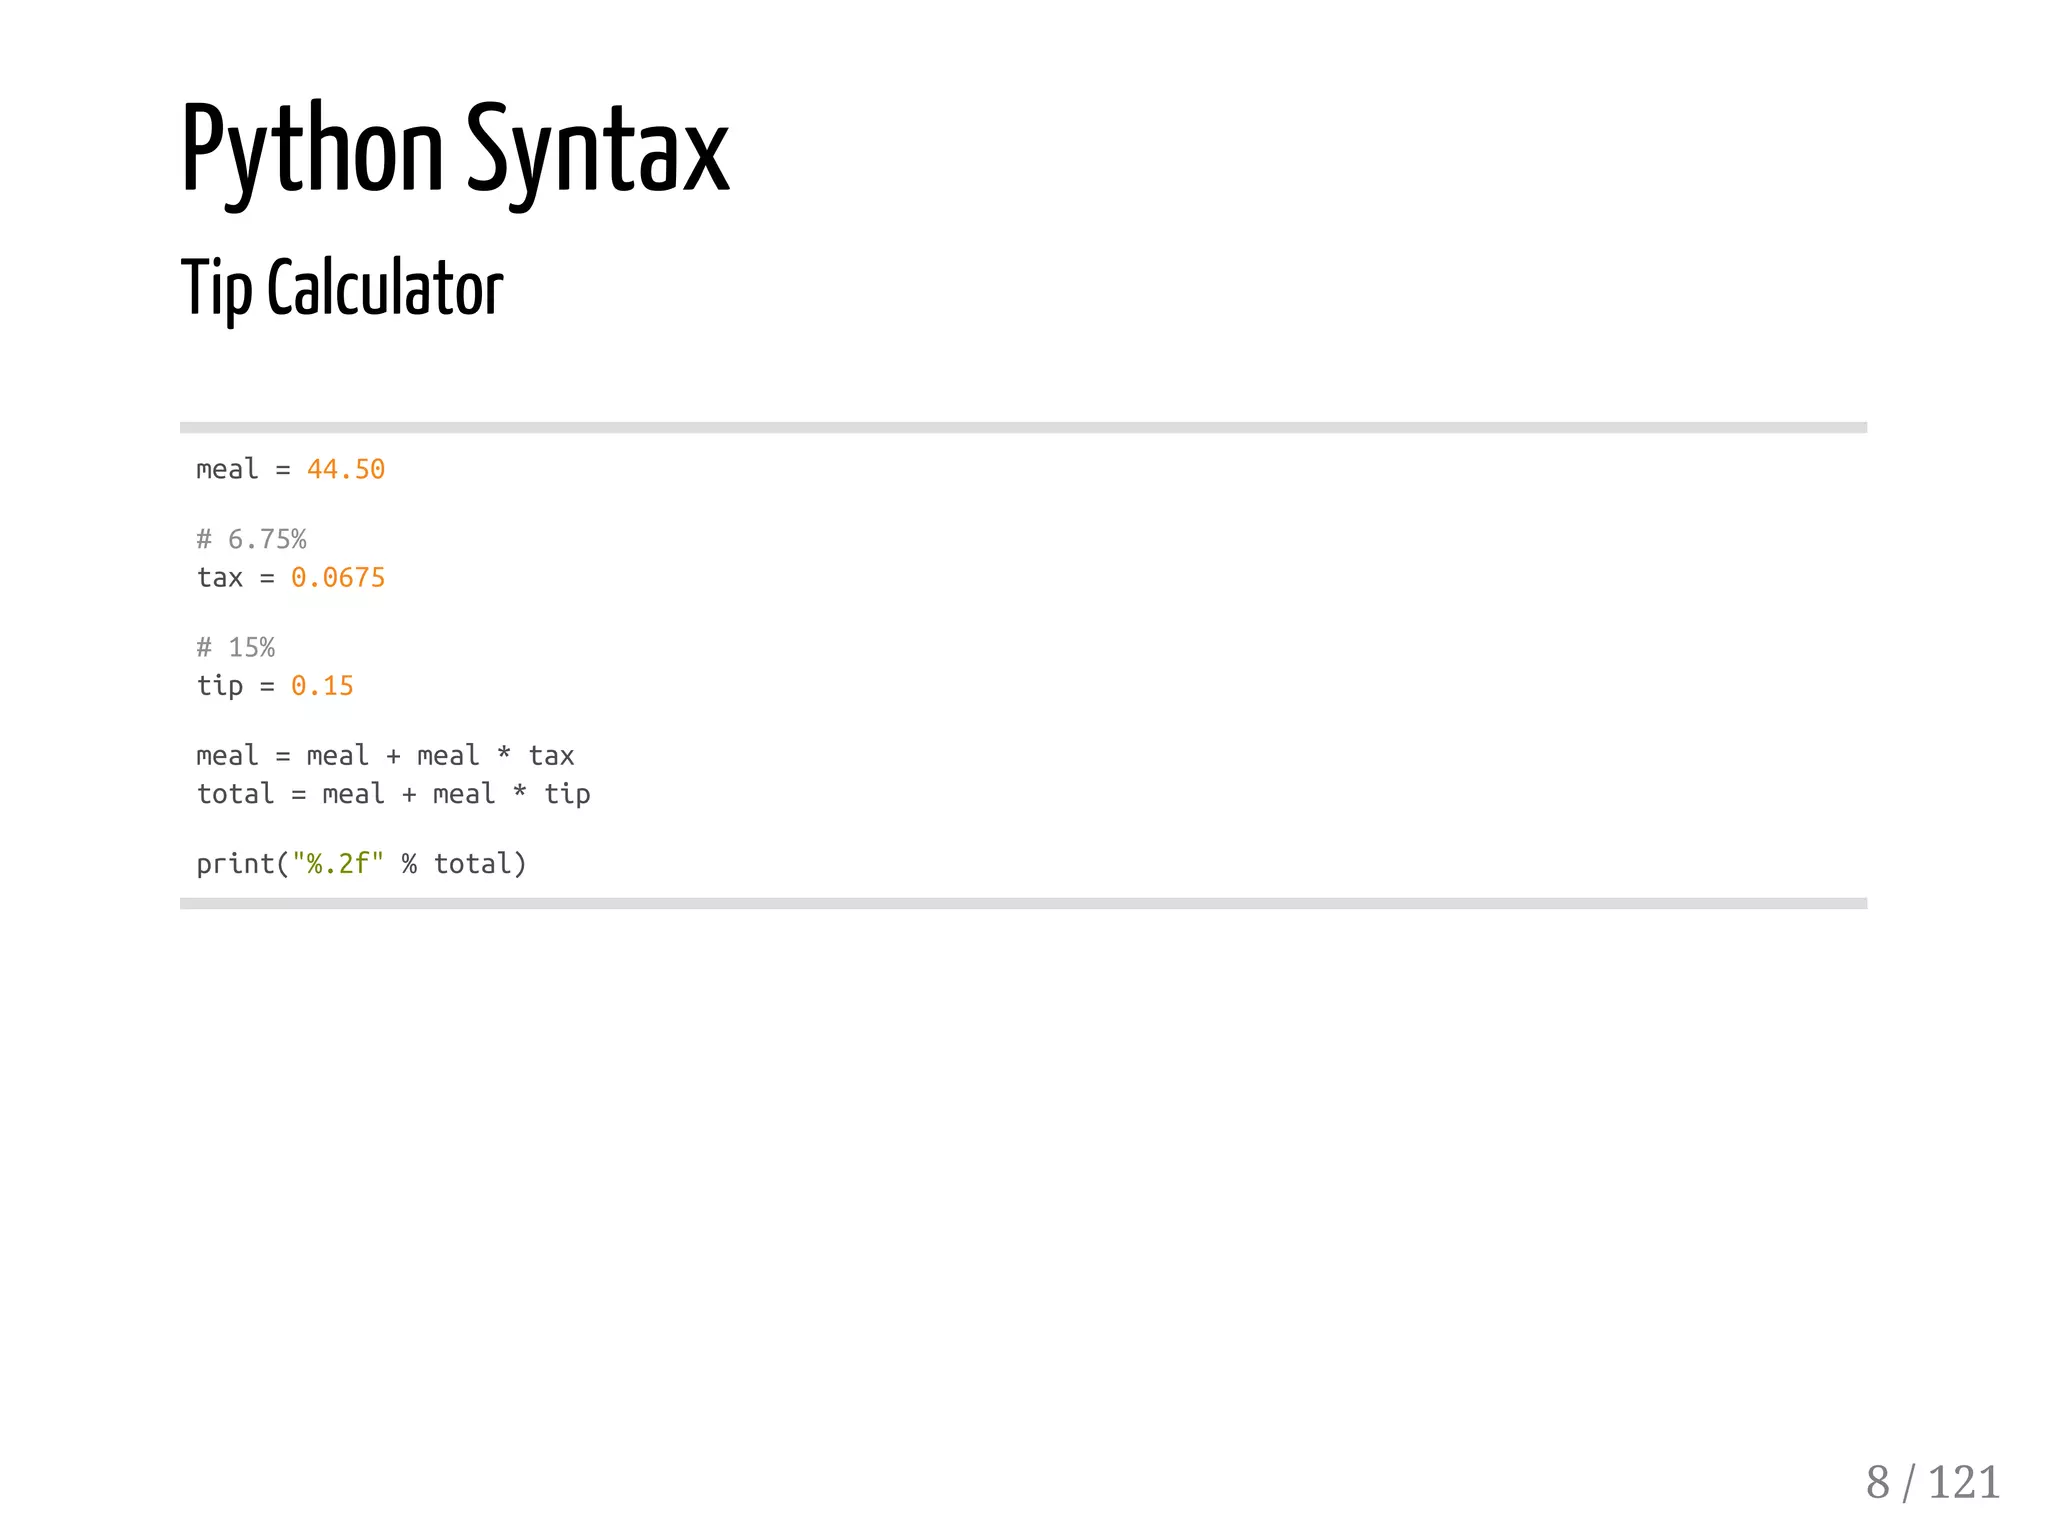Click the "total = meal + meal * tip" line
The width and height of the screenshot is (2048, 1537).
(x=393, y=794)
